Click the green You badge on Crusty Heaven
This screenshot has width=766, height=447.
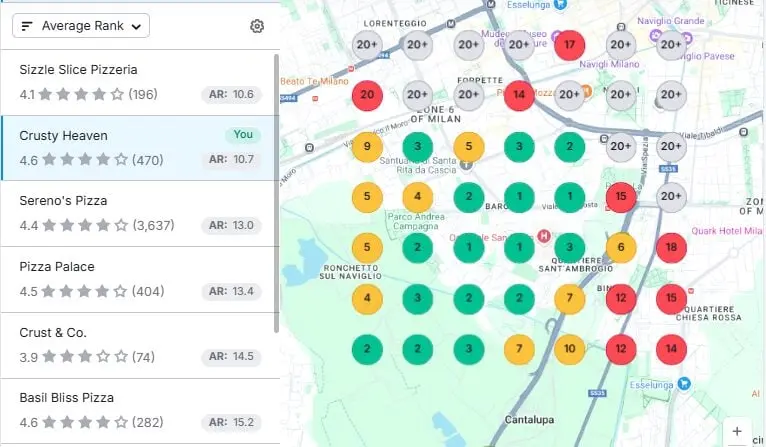pos(243,134)
